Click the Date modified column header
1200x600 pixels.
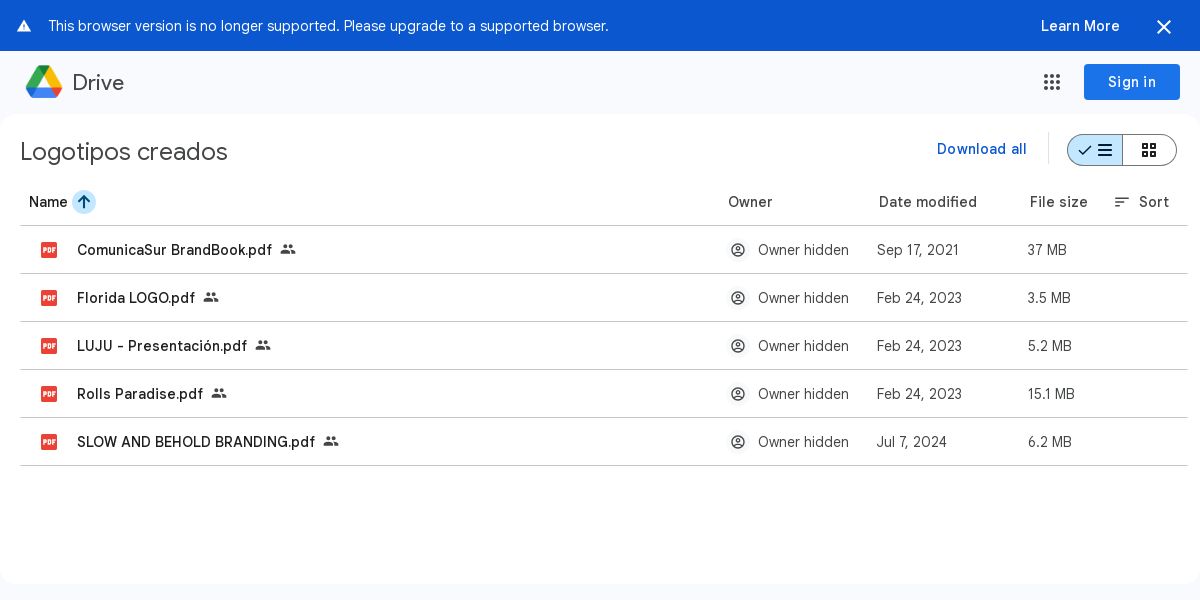point(927,202)
